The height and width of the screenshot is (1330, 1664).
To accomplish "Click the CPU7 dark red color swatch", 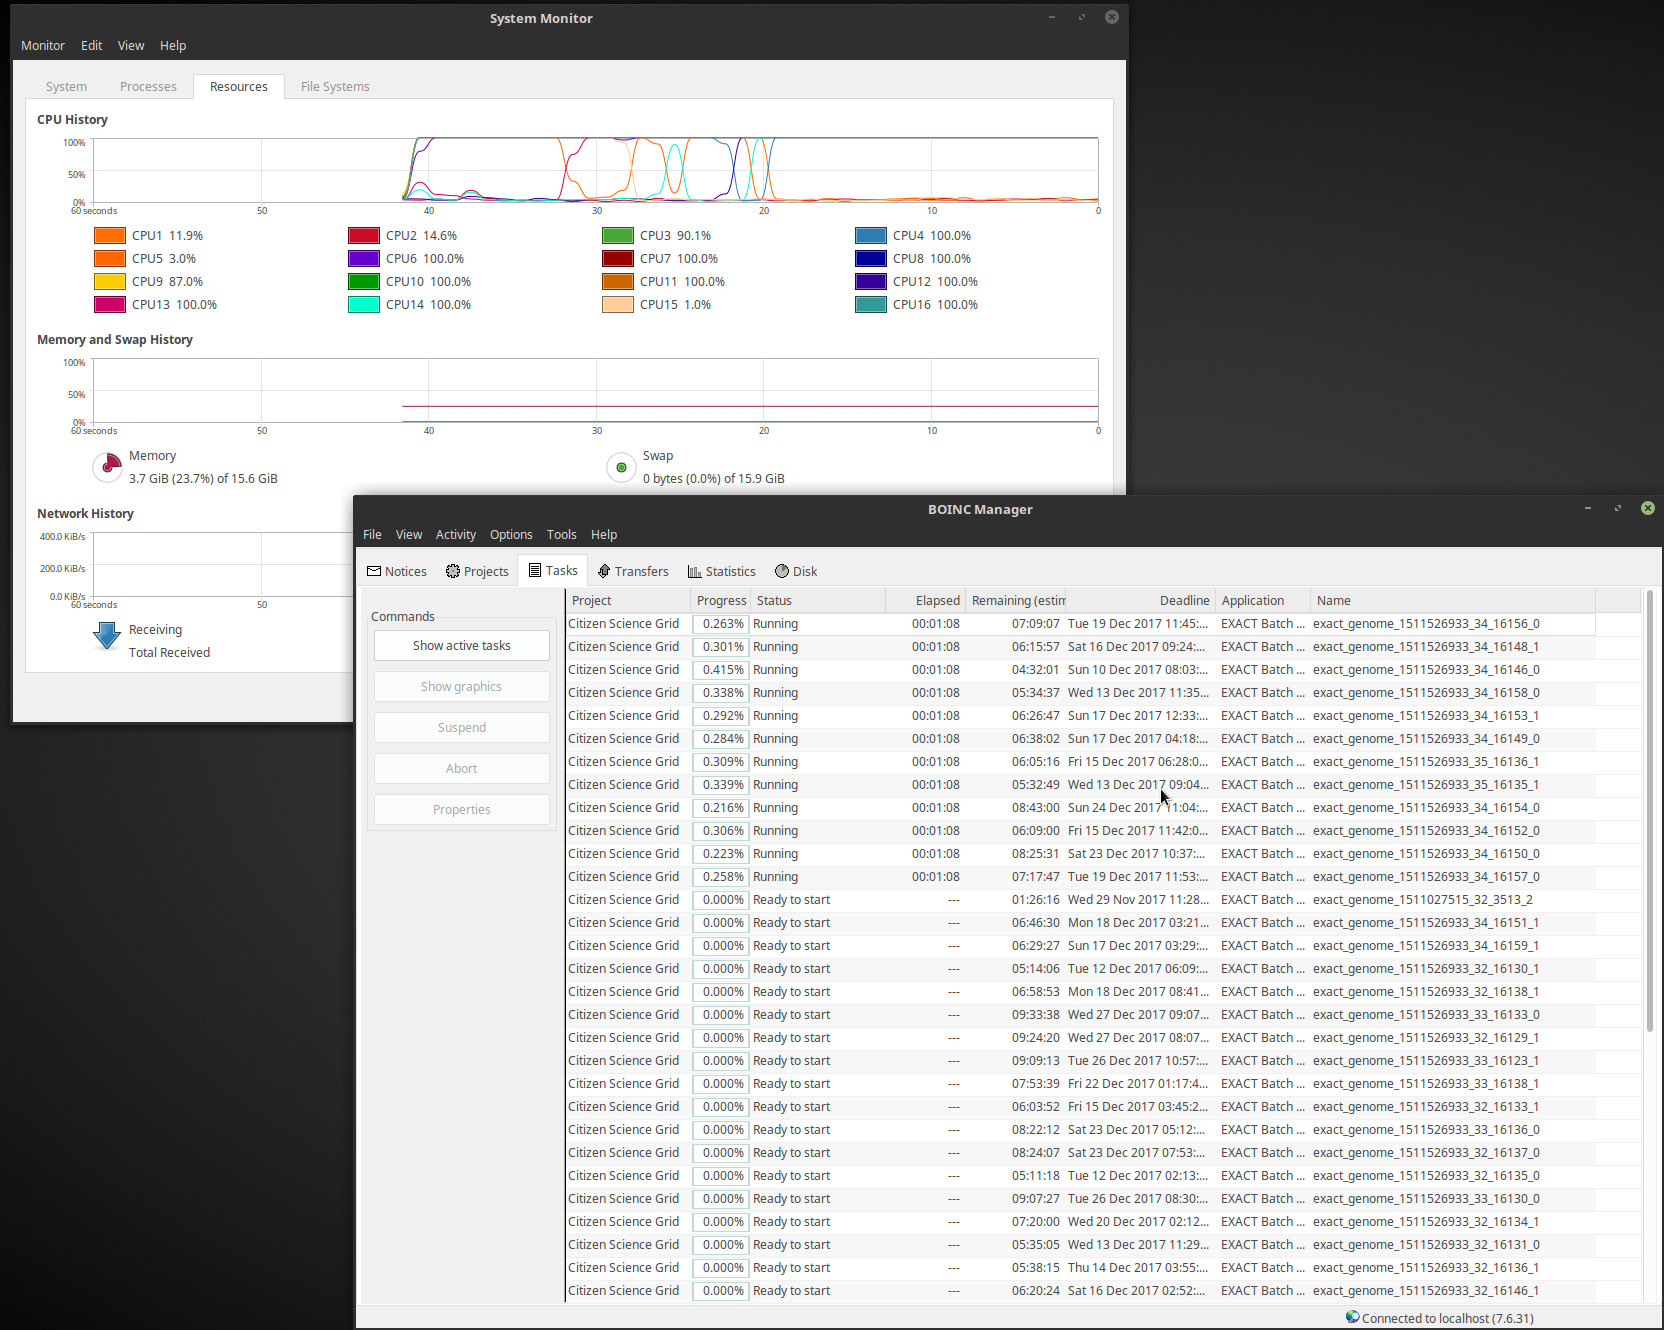I will pos(618,259).
